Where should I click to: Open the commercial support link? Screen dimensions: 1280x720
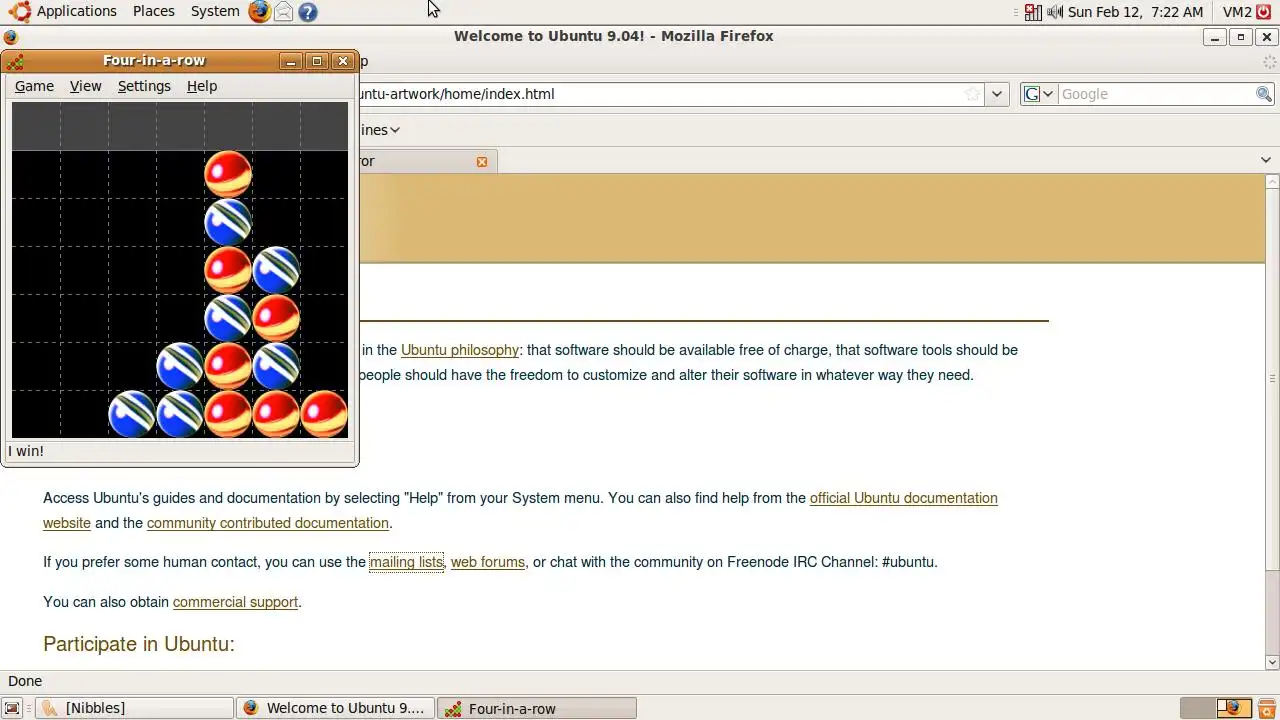click(x=235, y=602)
